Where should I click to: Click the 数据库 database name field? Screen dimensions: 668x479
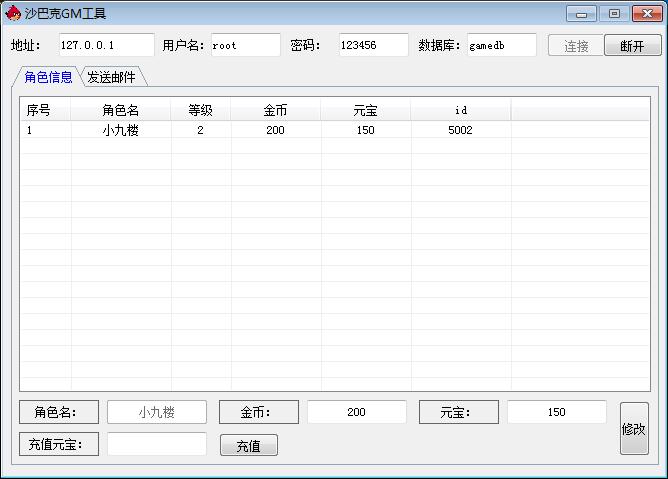(501, 45)
